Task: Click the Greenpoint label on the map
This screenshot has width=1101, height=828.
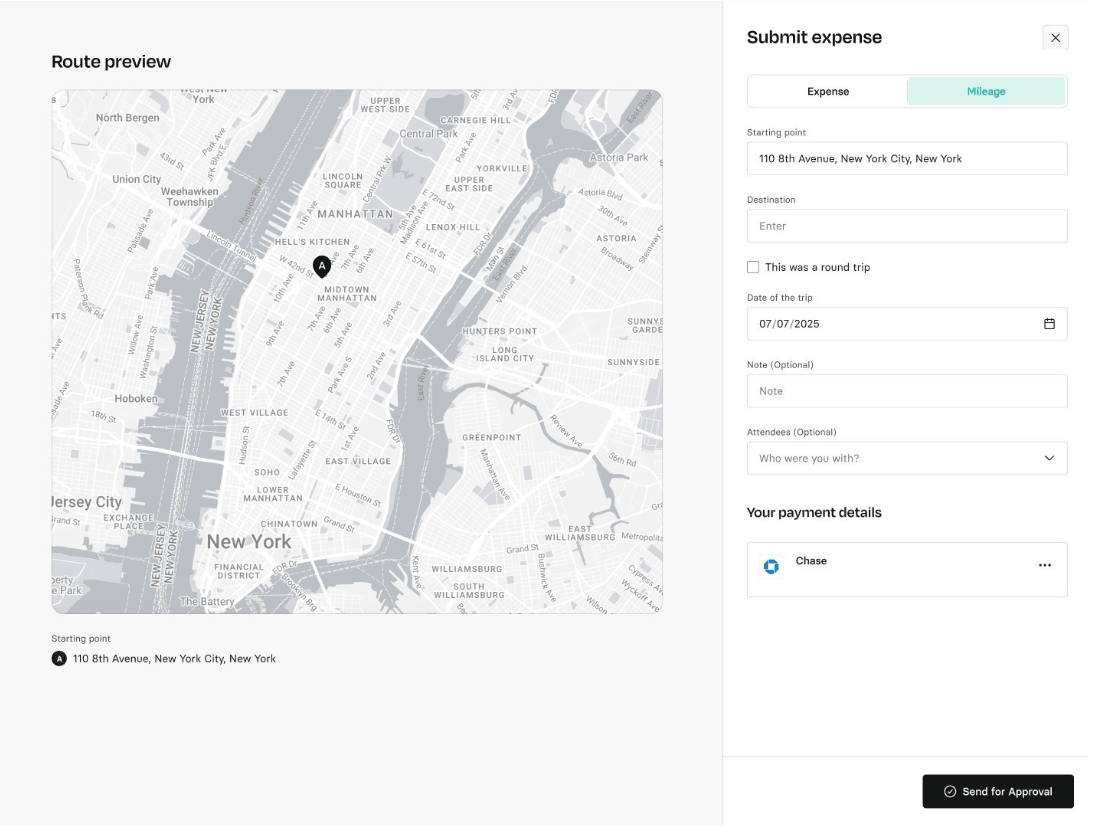Action: click(x=491, y=437)
